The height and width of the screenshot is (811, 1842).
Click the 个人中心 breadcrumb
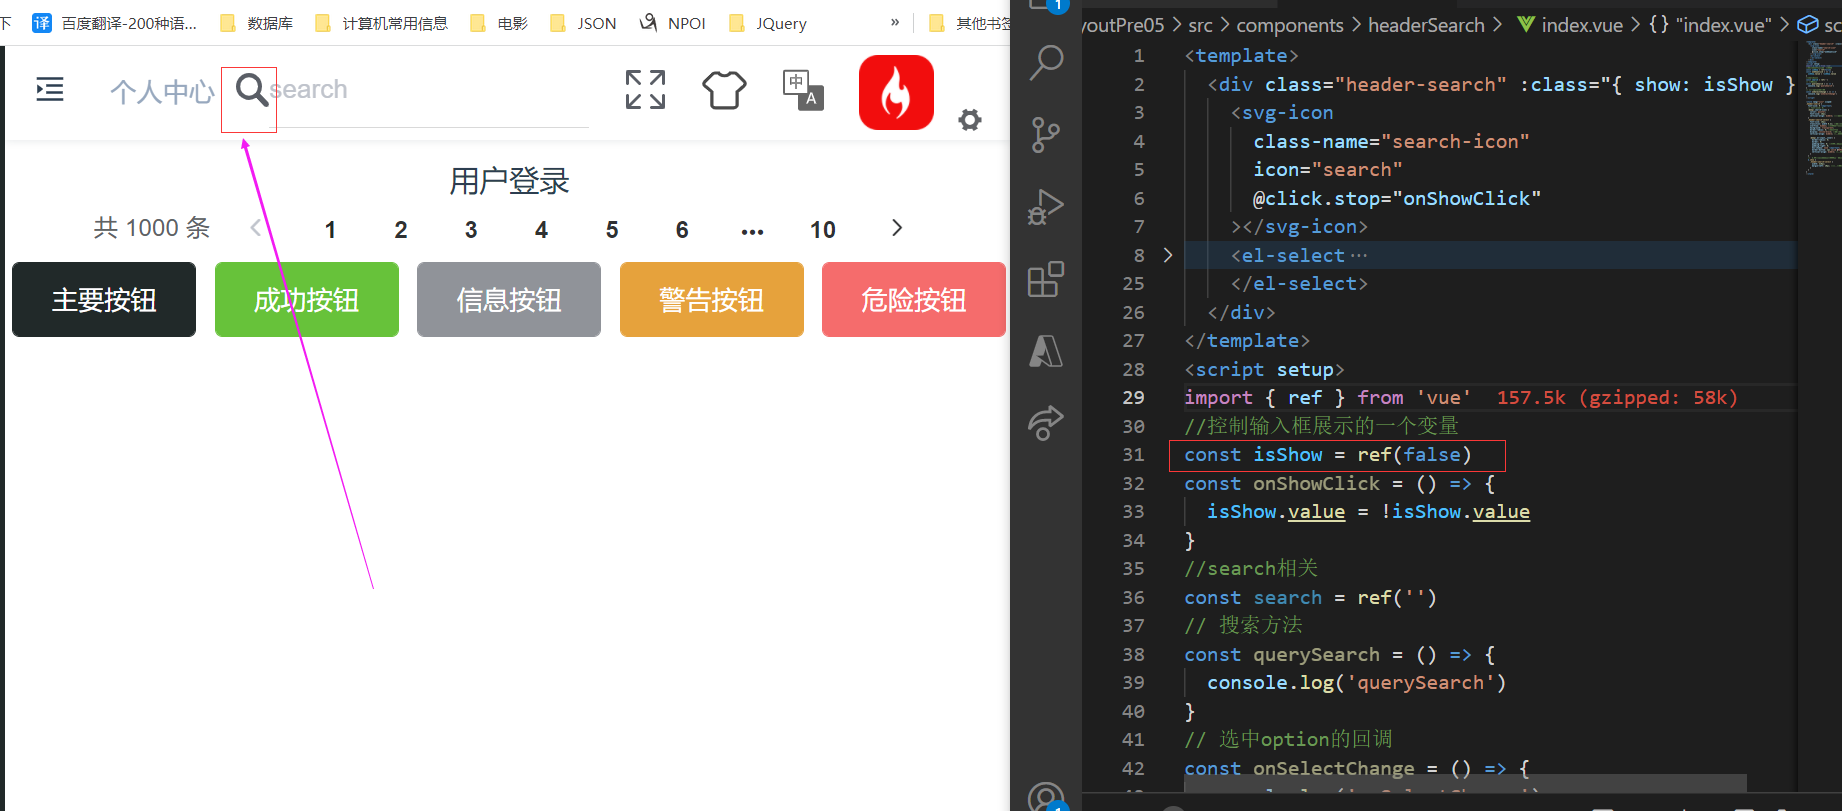(162, 92)
